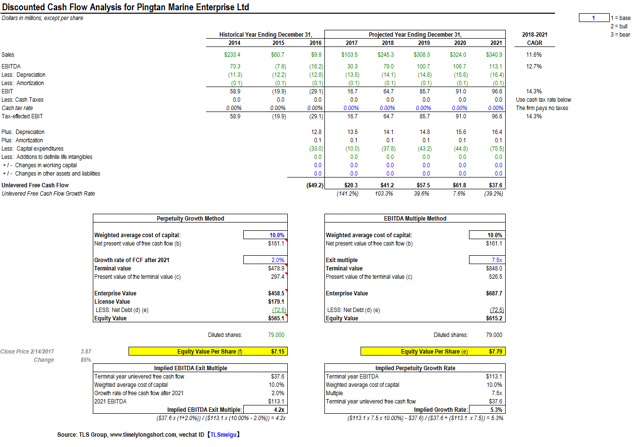The width and height of the screenshot is (640, 447).
Task: Select the Sales CAGR 11.6%
Action: click(534, 55)
